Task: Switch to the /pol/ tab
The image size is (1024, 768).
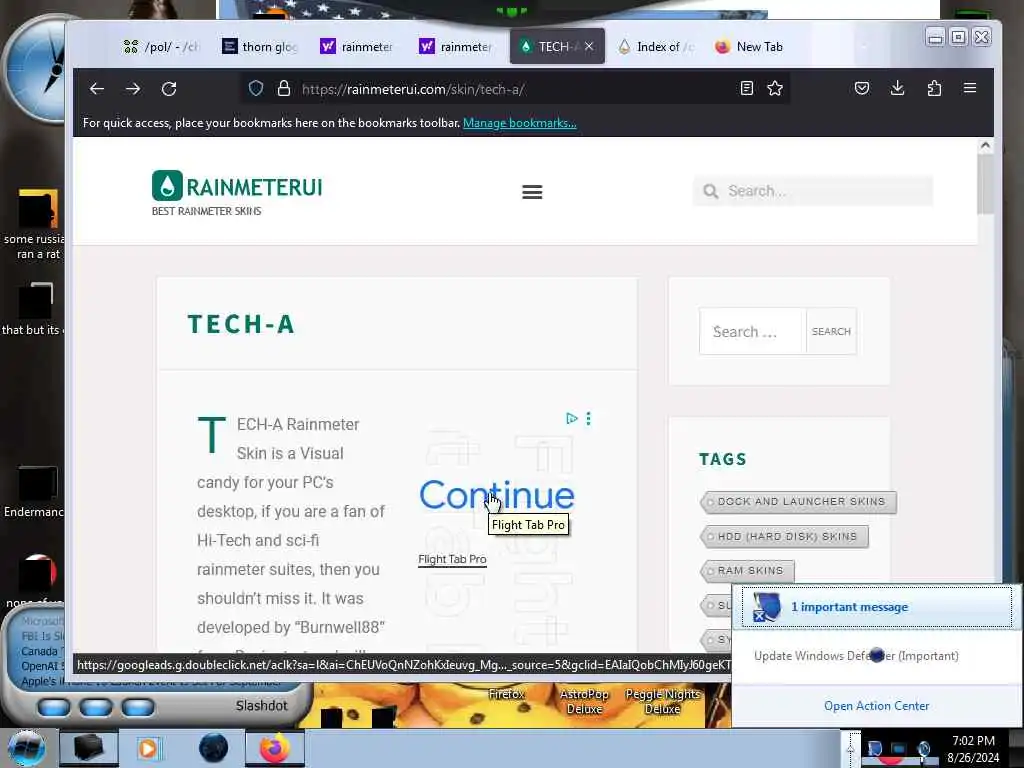Action: [x=161, y=46]
